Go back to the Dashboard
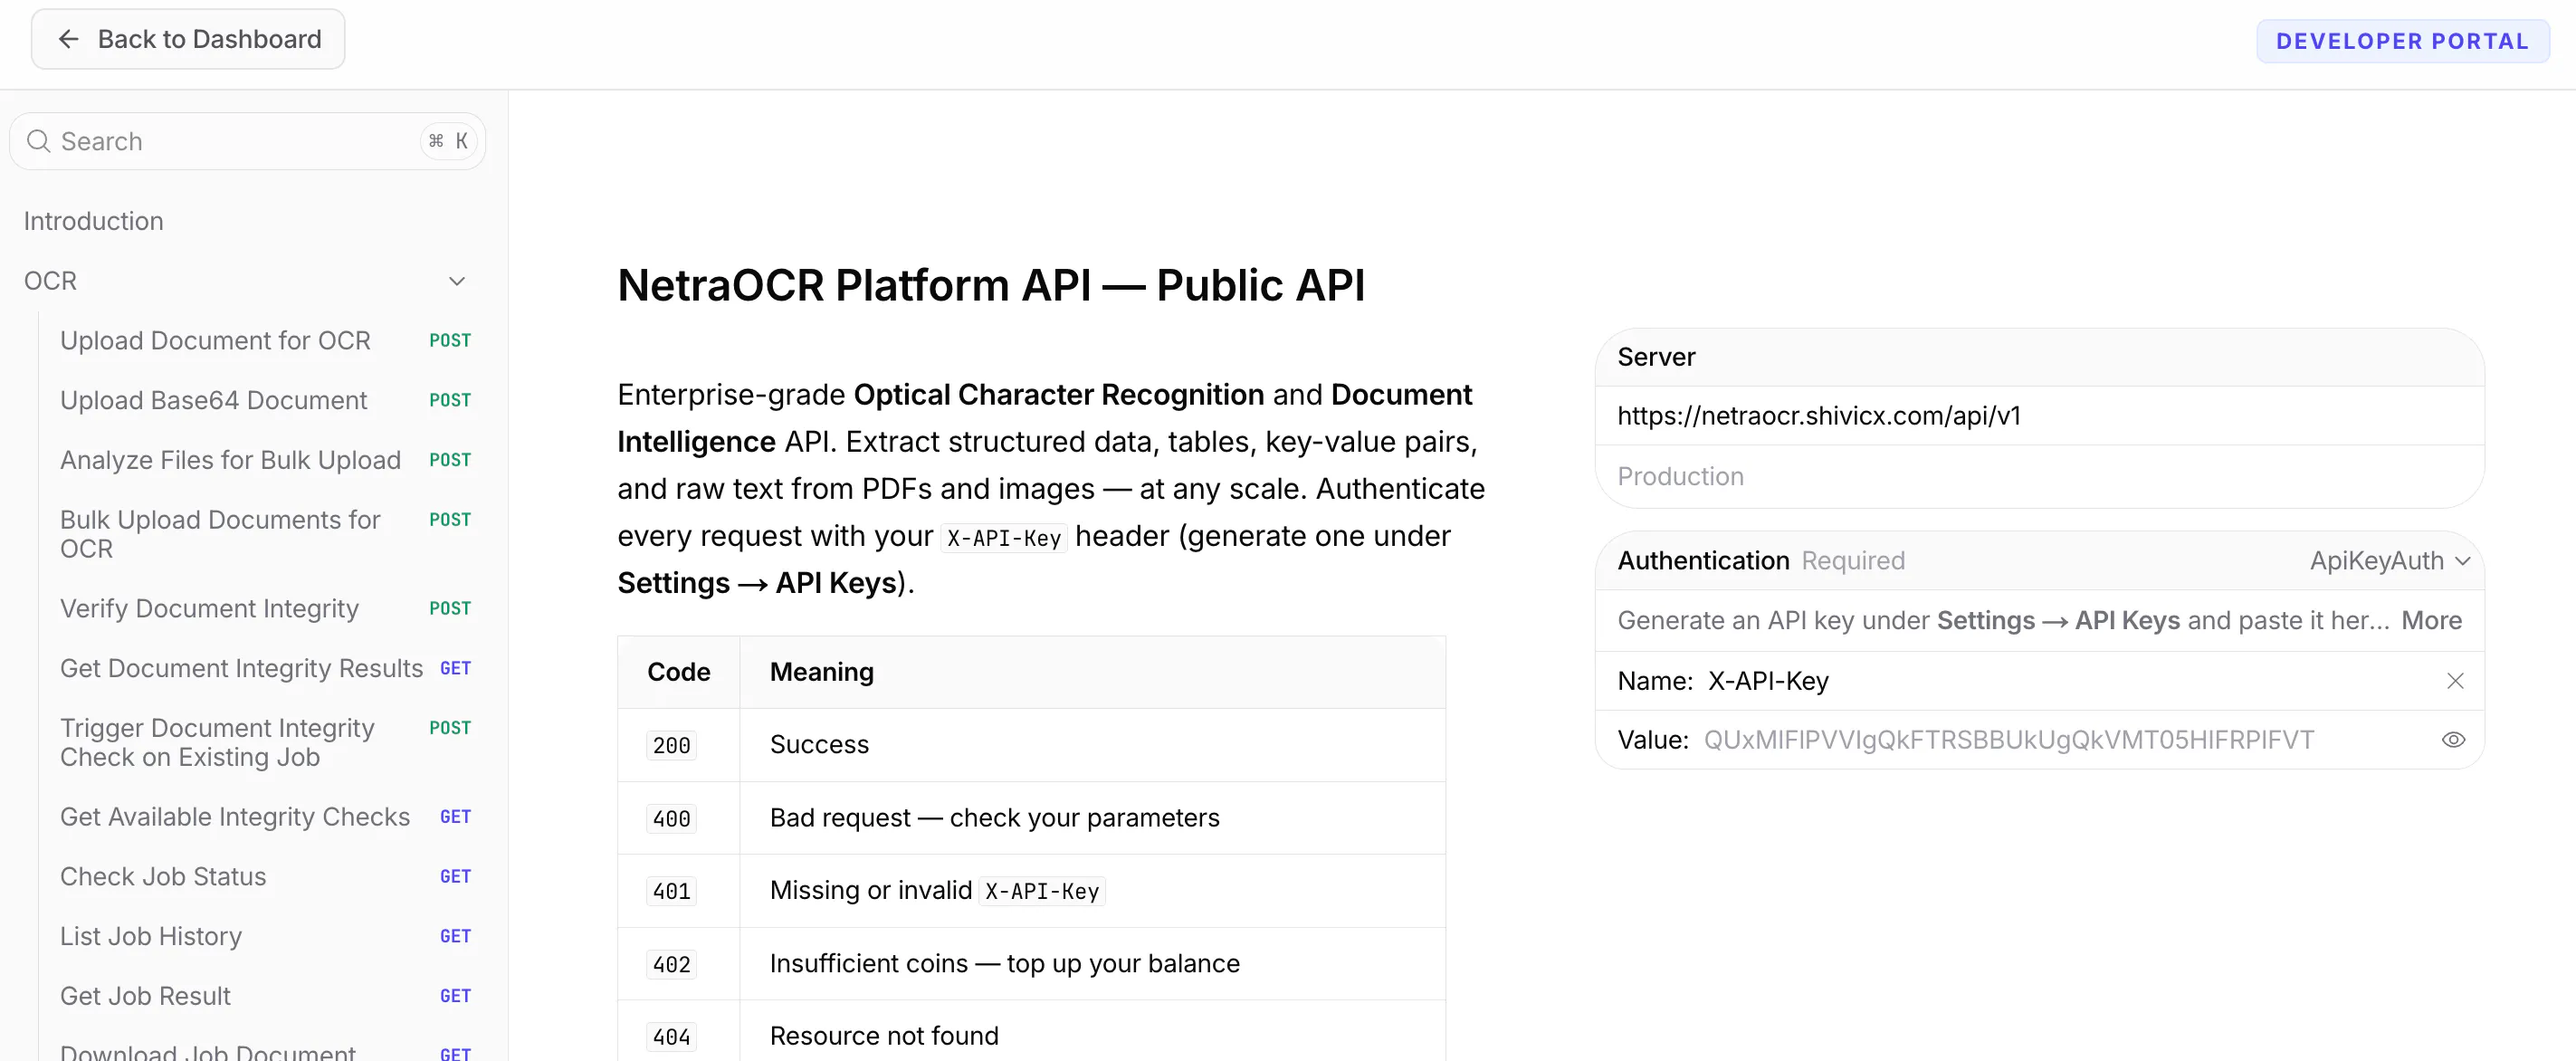Image resolution: width=2576 pixels, height=1061 pixels. tap(188, 39)
